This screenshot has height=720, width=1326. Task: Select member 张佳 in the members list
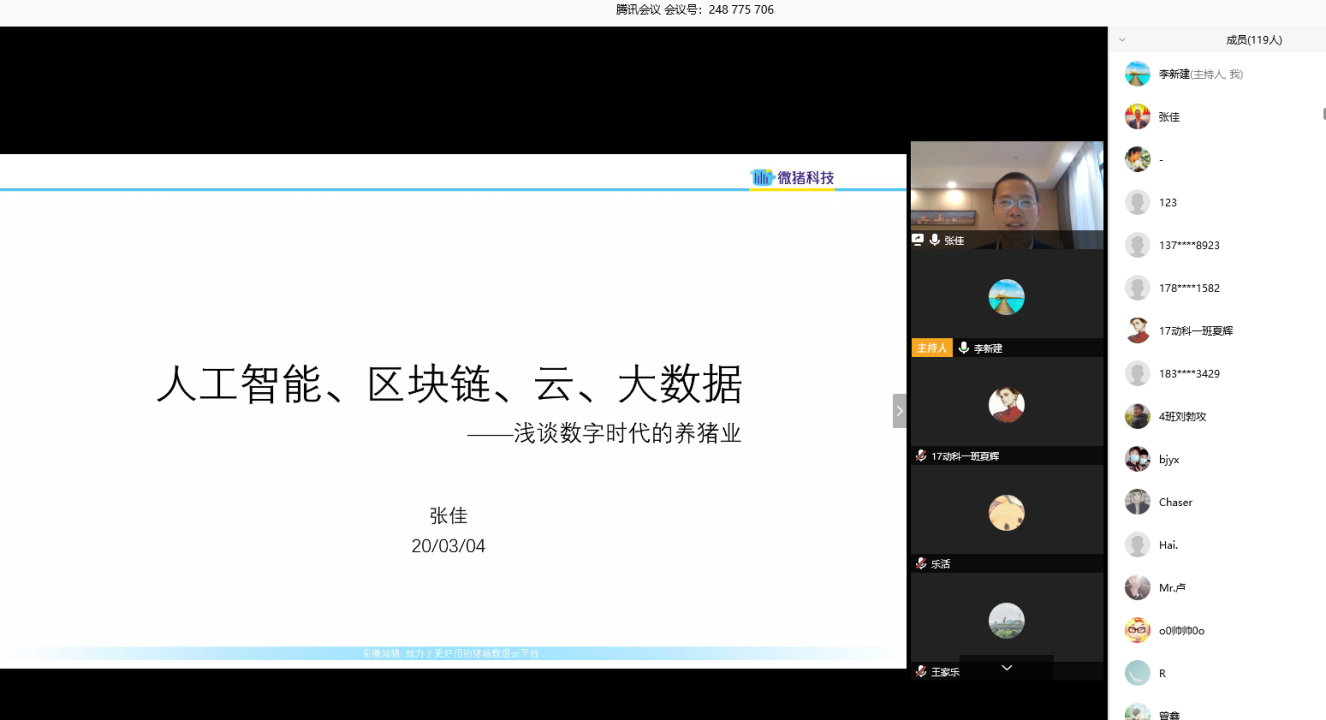click(x=1169, y=117)
